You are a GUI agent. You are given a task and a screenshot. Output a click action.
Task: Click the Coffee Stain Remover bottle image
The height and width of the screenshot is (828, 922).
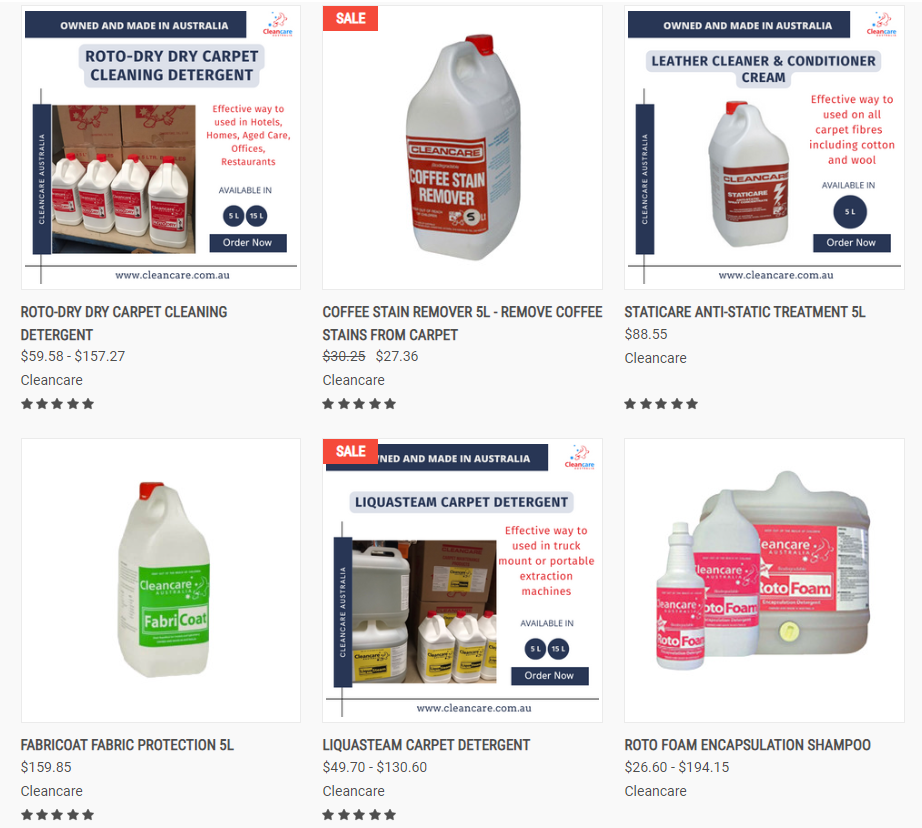[x=462, y=148]
